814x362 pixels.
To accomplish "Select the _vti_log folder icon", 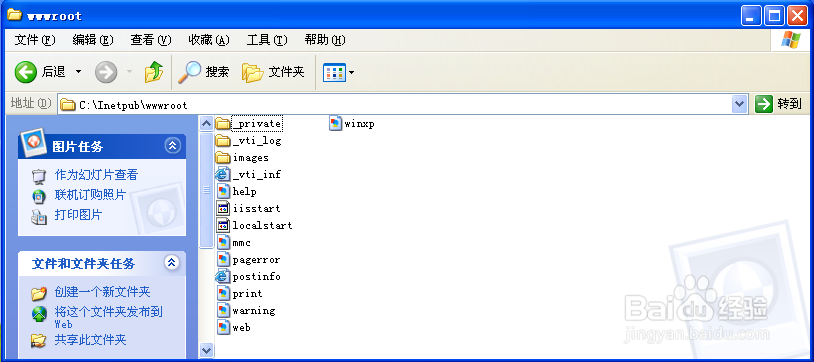I will [223, 141].
